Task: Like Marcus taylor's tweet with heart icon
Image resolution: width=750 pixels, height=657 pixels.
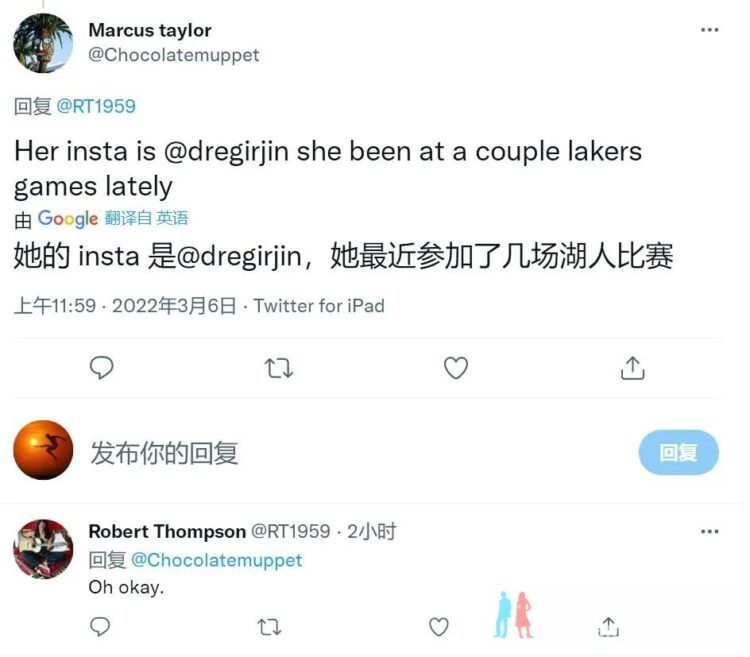Action: (456, 368)
